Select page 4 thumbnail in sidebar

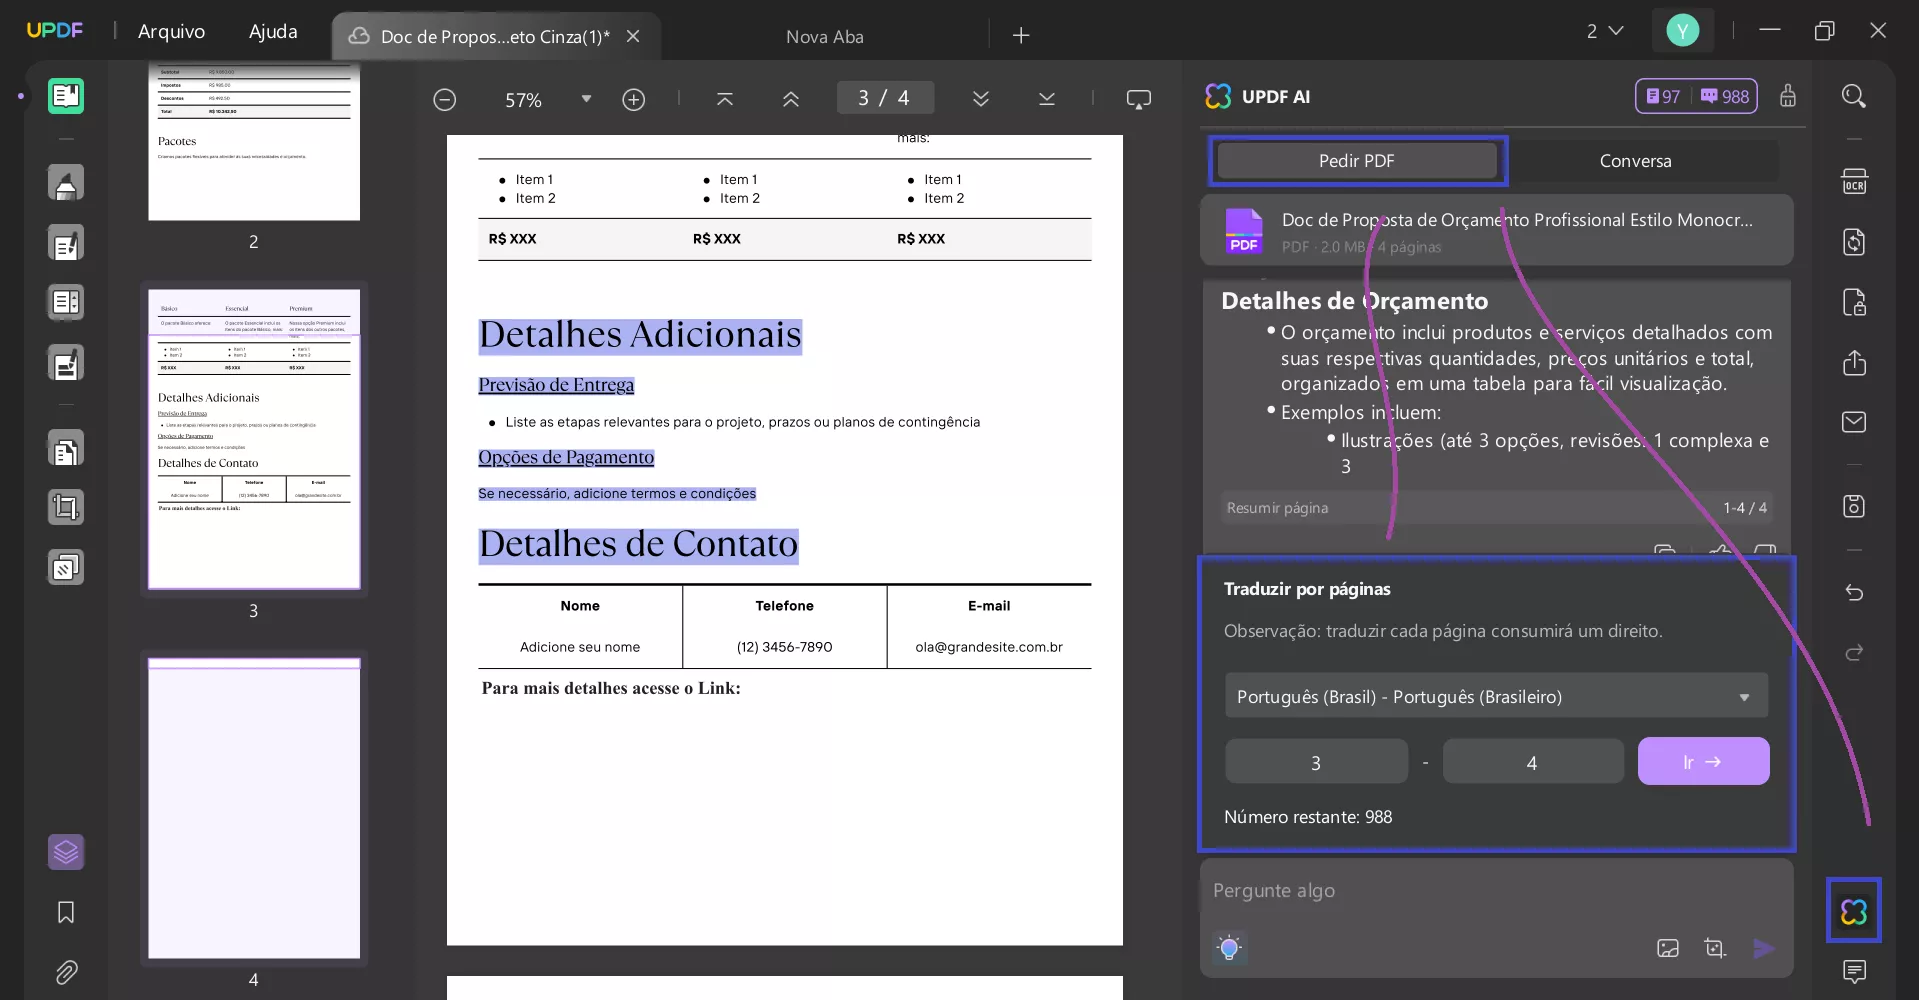253,808
